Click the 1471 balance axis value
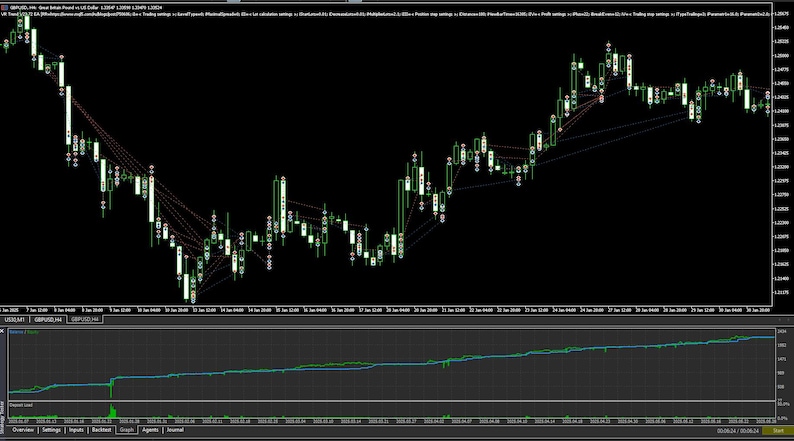 782,359
